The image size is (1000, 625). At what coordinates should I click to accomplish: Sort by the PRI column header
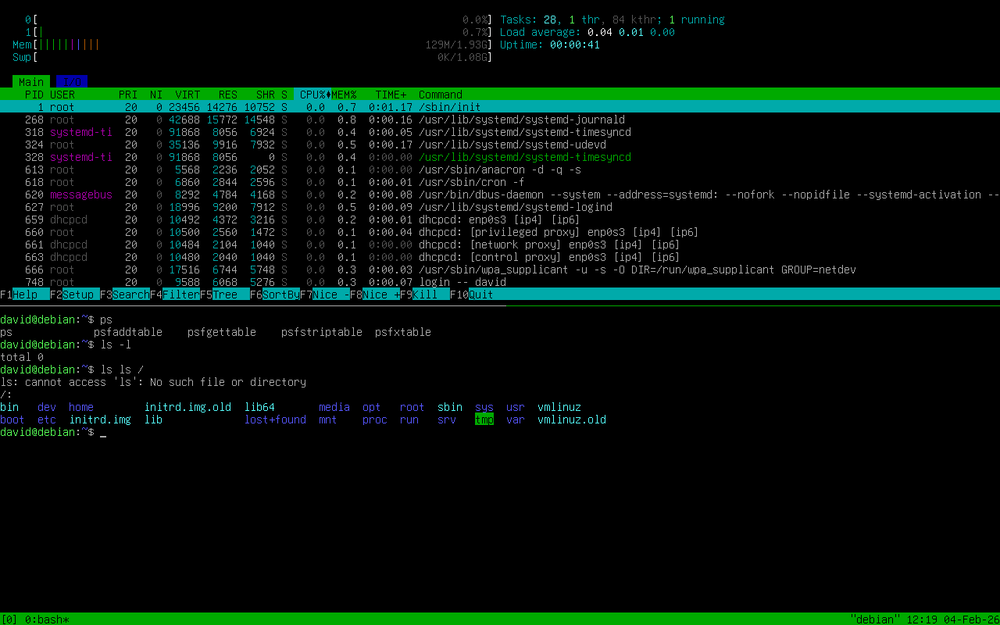pos(128,94)
